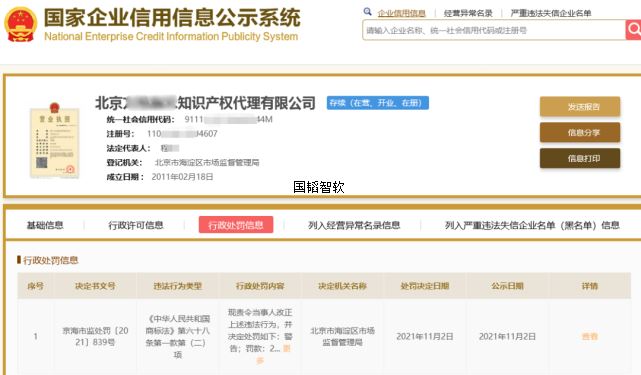Image resolution: width=641 pixels, height=375 pixels.
Task: Click the national emblem logo
Action: (20, 24)
